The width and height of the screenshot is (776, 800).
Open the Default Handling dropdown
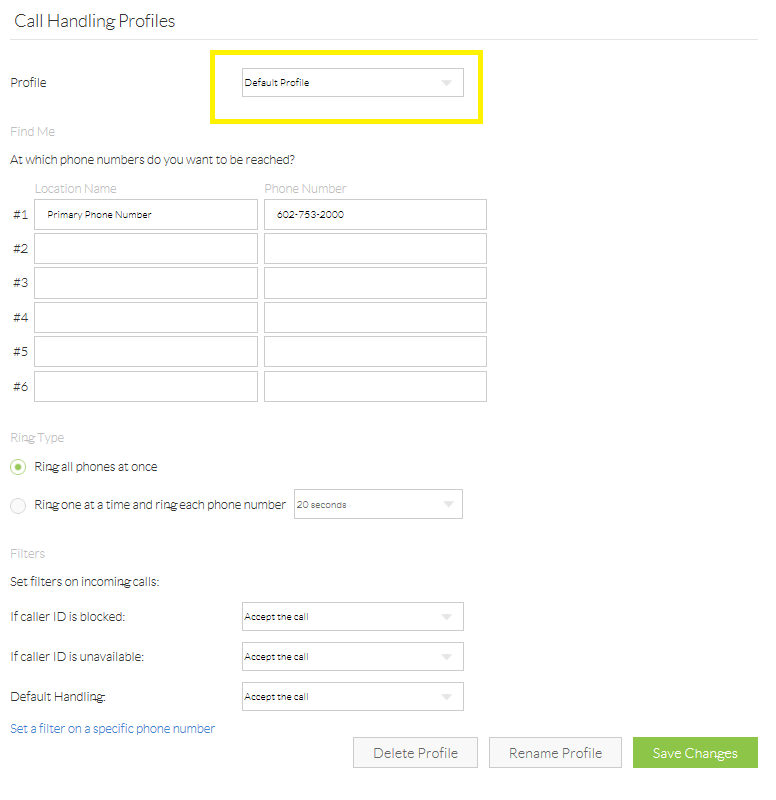(x=352, y=696)
